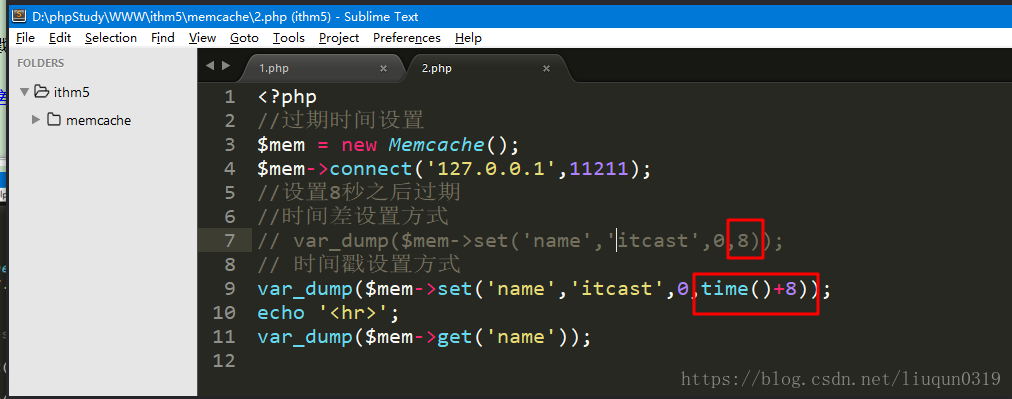This screenshot has width=1012, height=399.
Task: Click the ithm5 folder icon
Action: [42, 92]
